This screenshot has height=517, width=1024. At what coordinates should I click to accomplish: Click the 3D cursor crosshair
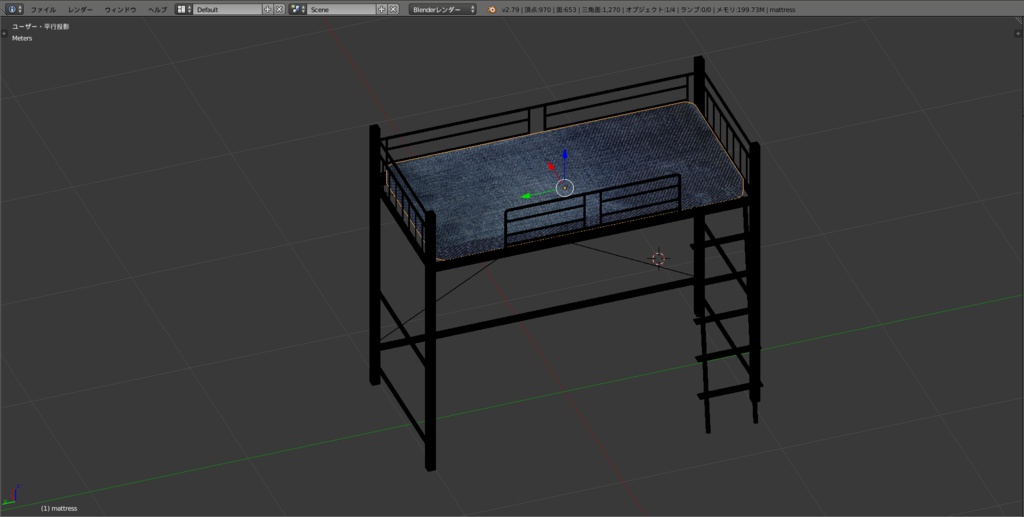[x=658, y=258]
